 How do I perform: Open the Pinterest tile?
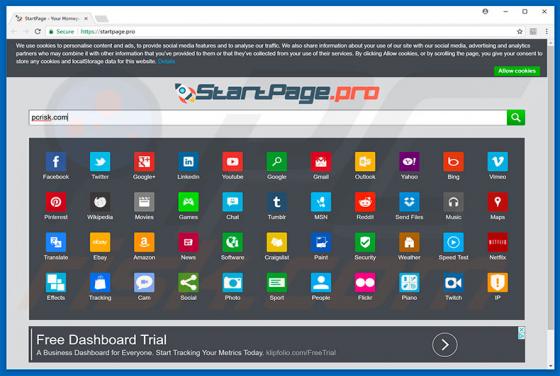coord(56,202)
